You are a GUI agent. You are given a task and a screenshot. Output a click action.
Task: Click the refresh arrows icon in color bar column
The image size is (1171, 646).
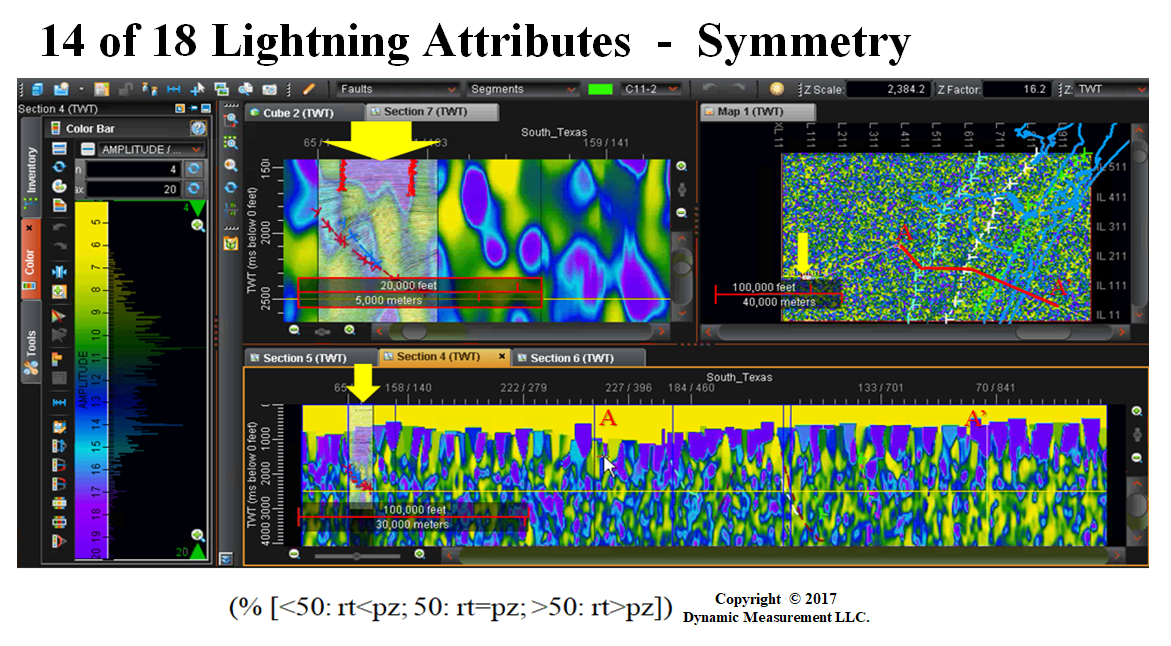59,167
